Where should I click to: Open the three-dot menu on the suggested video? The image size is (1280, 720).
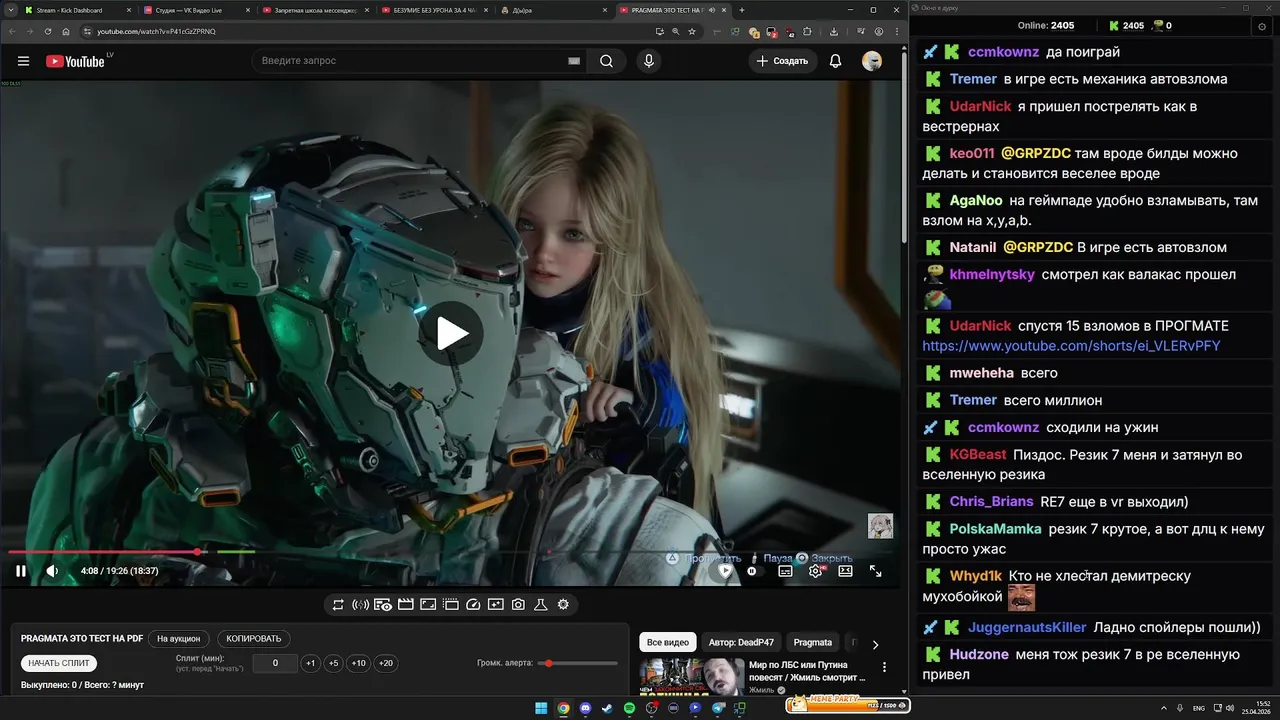[884, 667]
